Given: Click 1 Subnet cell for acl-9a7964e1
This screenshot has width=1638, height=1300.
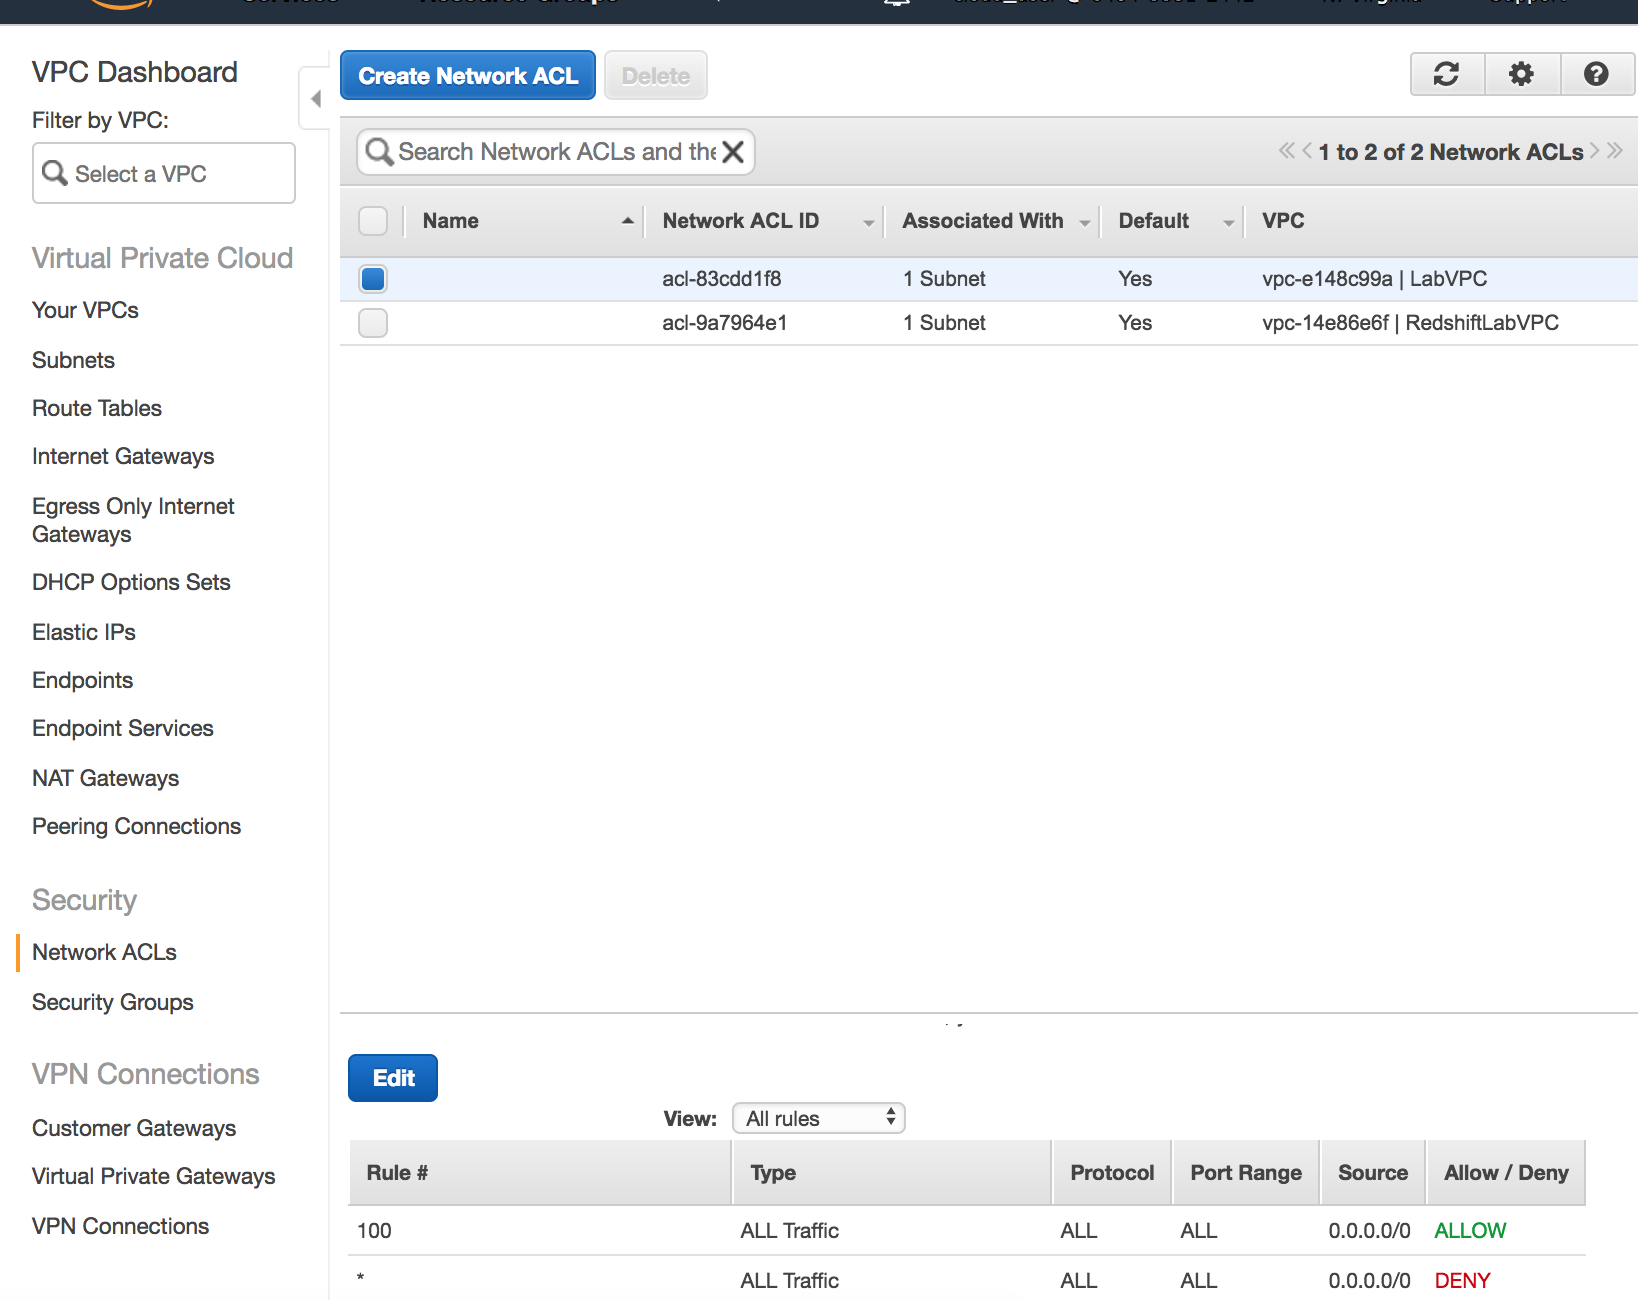Looking at the screenshot, I should tap(944, 323).
